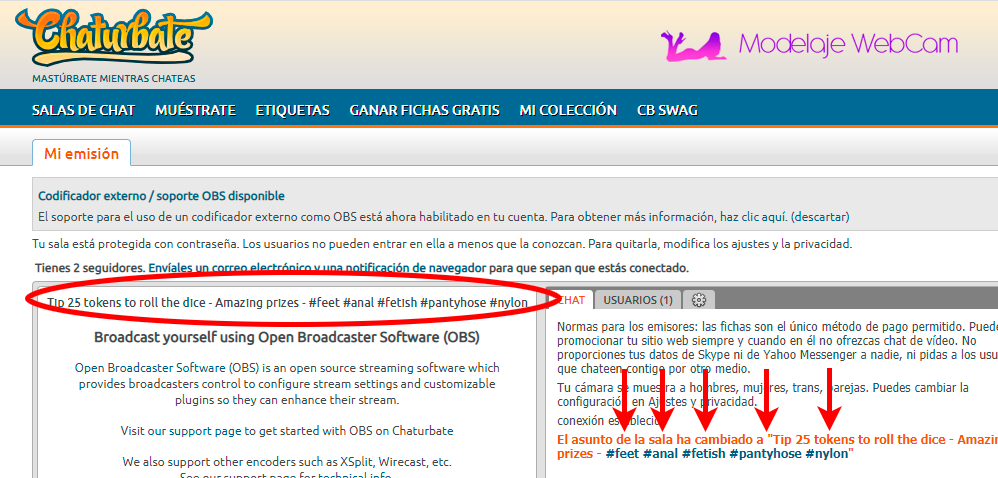
Task: Click the #nylon hashtag in chat
Action: click(x=827, y=454)
